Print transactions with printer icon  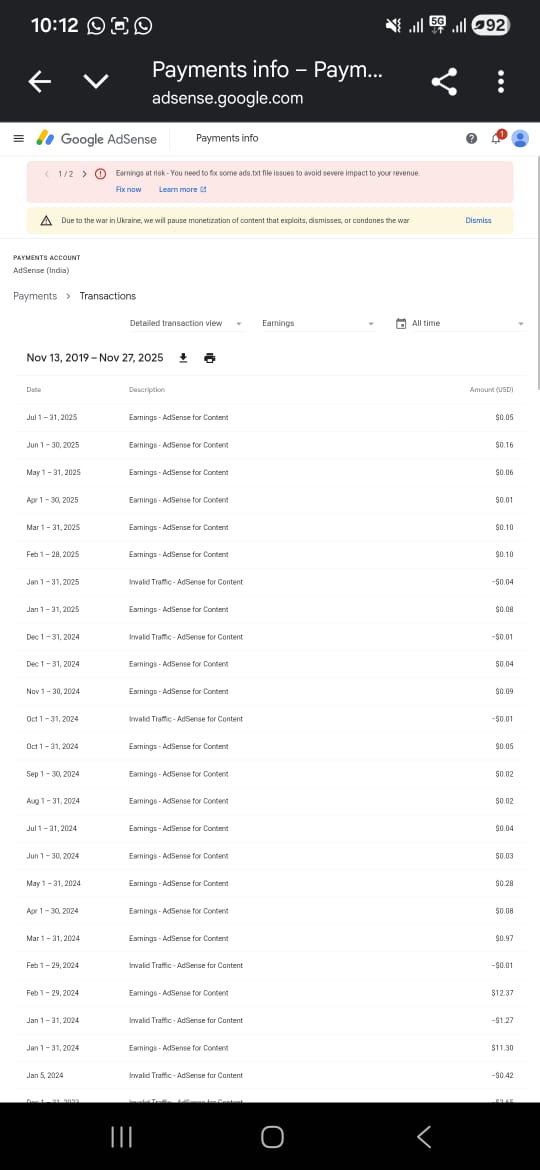tap(210, 358)
